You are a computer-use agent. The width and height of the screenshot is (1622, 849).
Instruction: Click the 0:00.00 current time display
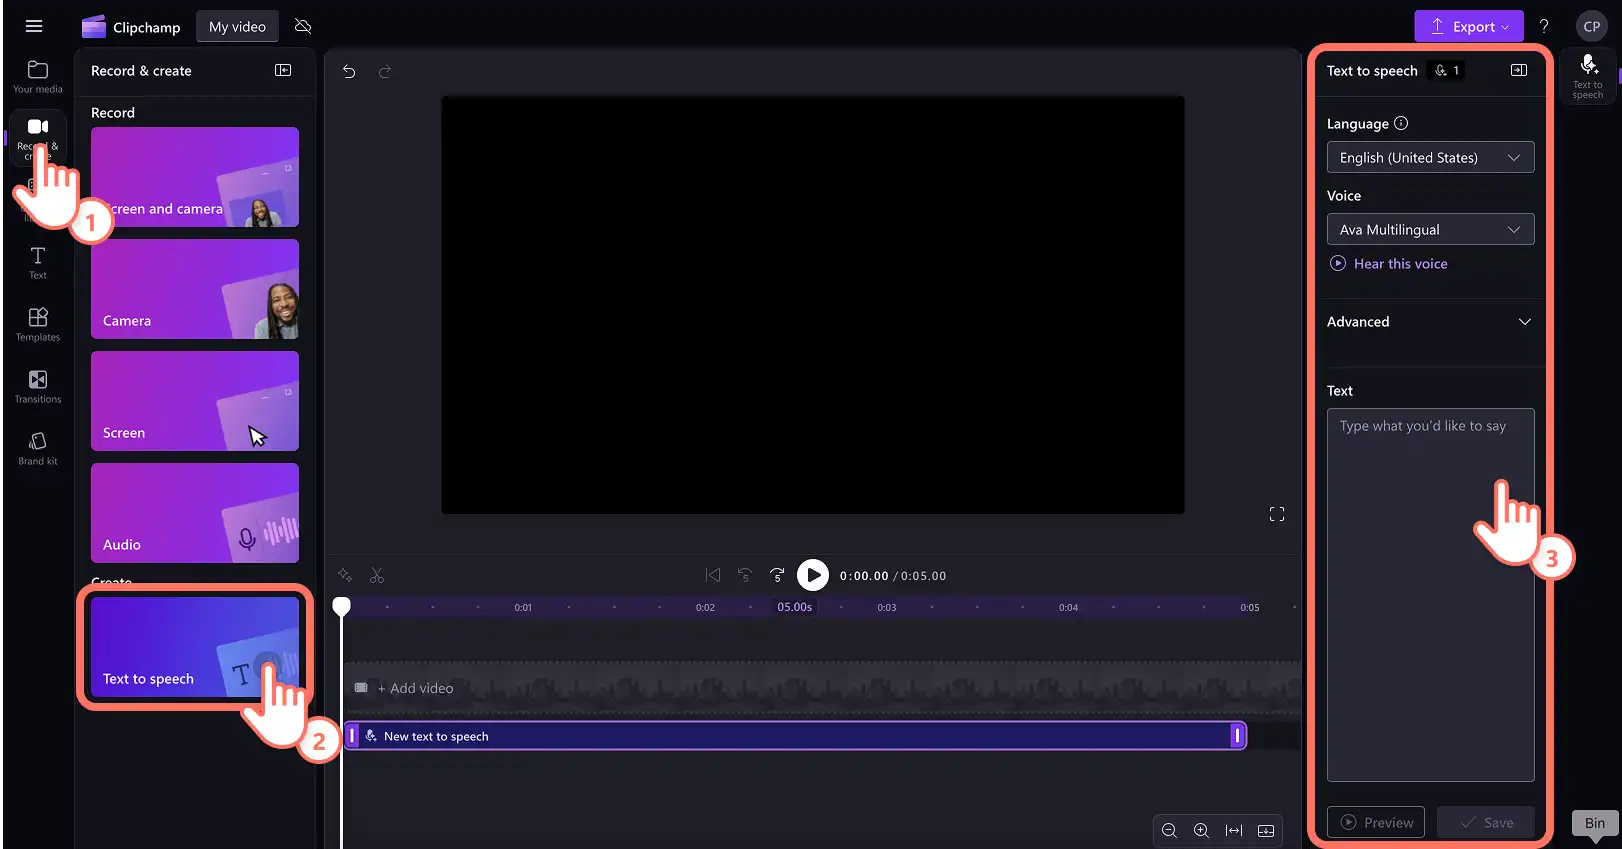pos(864,576)
